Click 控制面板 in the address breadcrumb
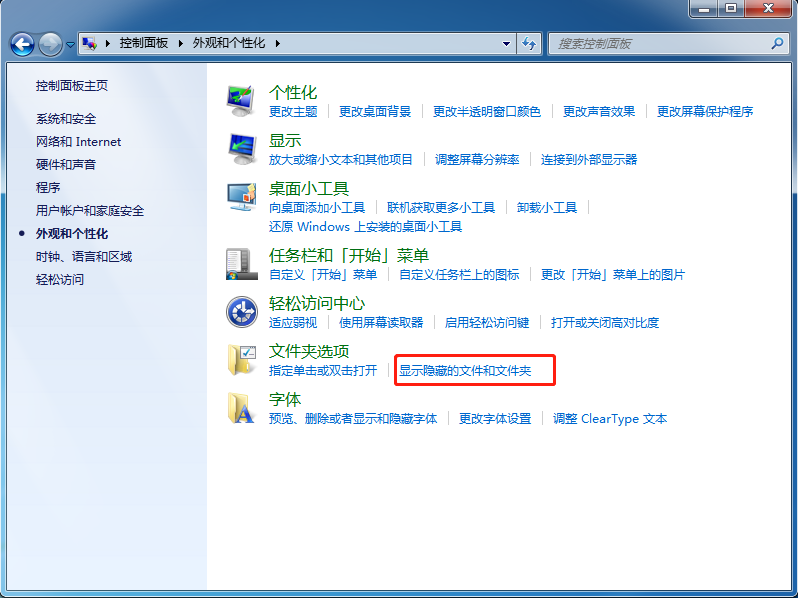This screenshot has height=598, width=798. point(144,43)
